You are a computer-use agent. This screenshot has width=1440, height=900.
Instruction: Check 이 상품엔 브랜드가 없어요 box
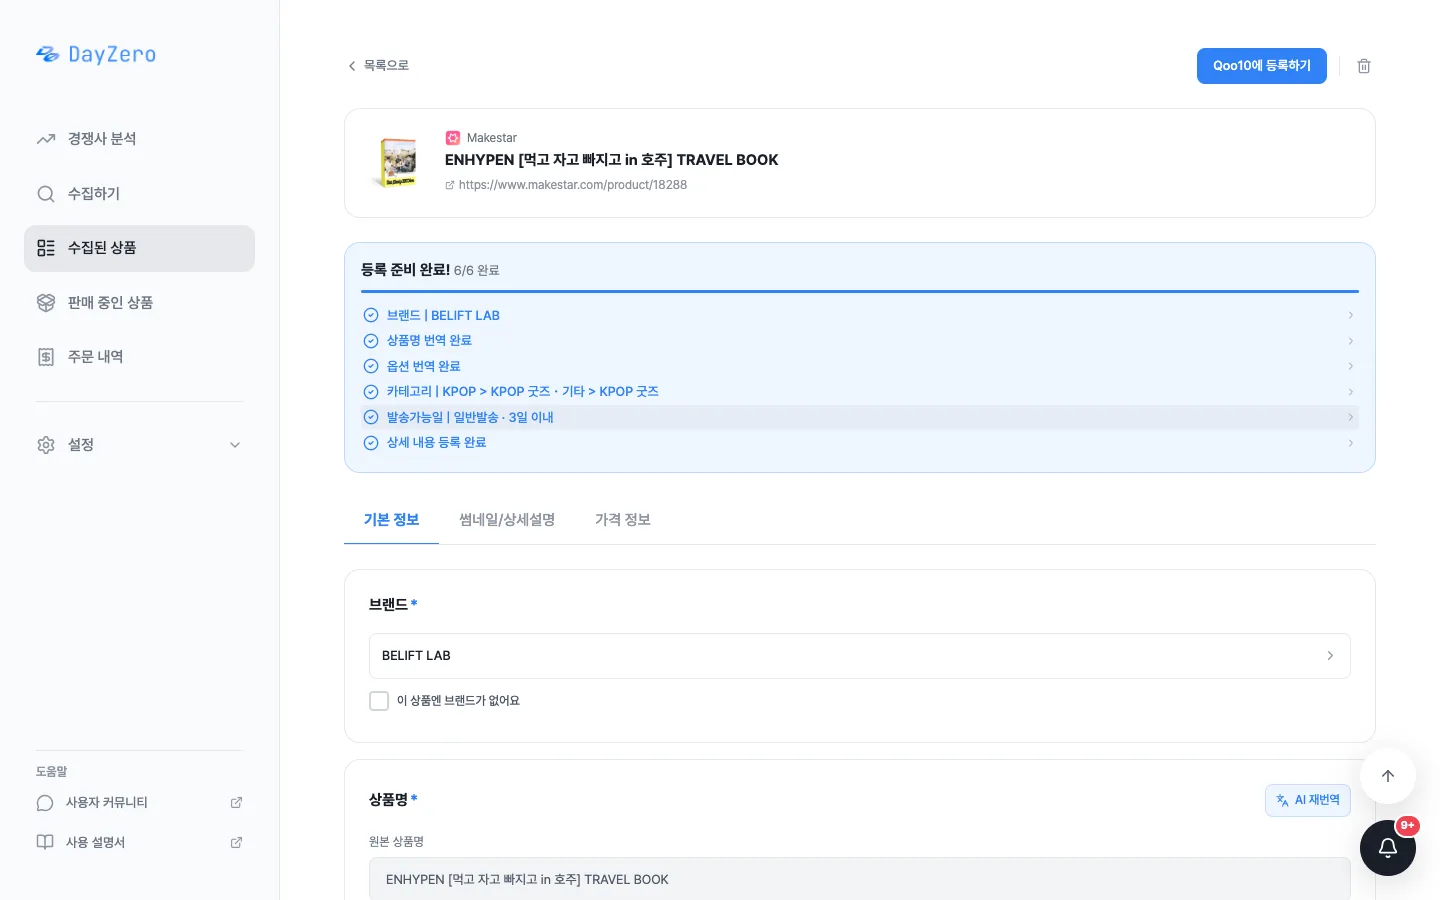379,701
